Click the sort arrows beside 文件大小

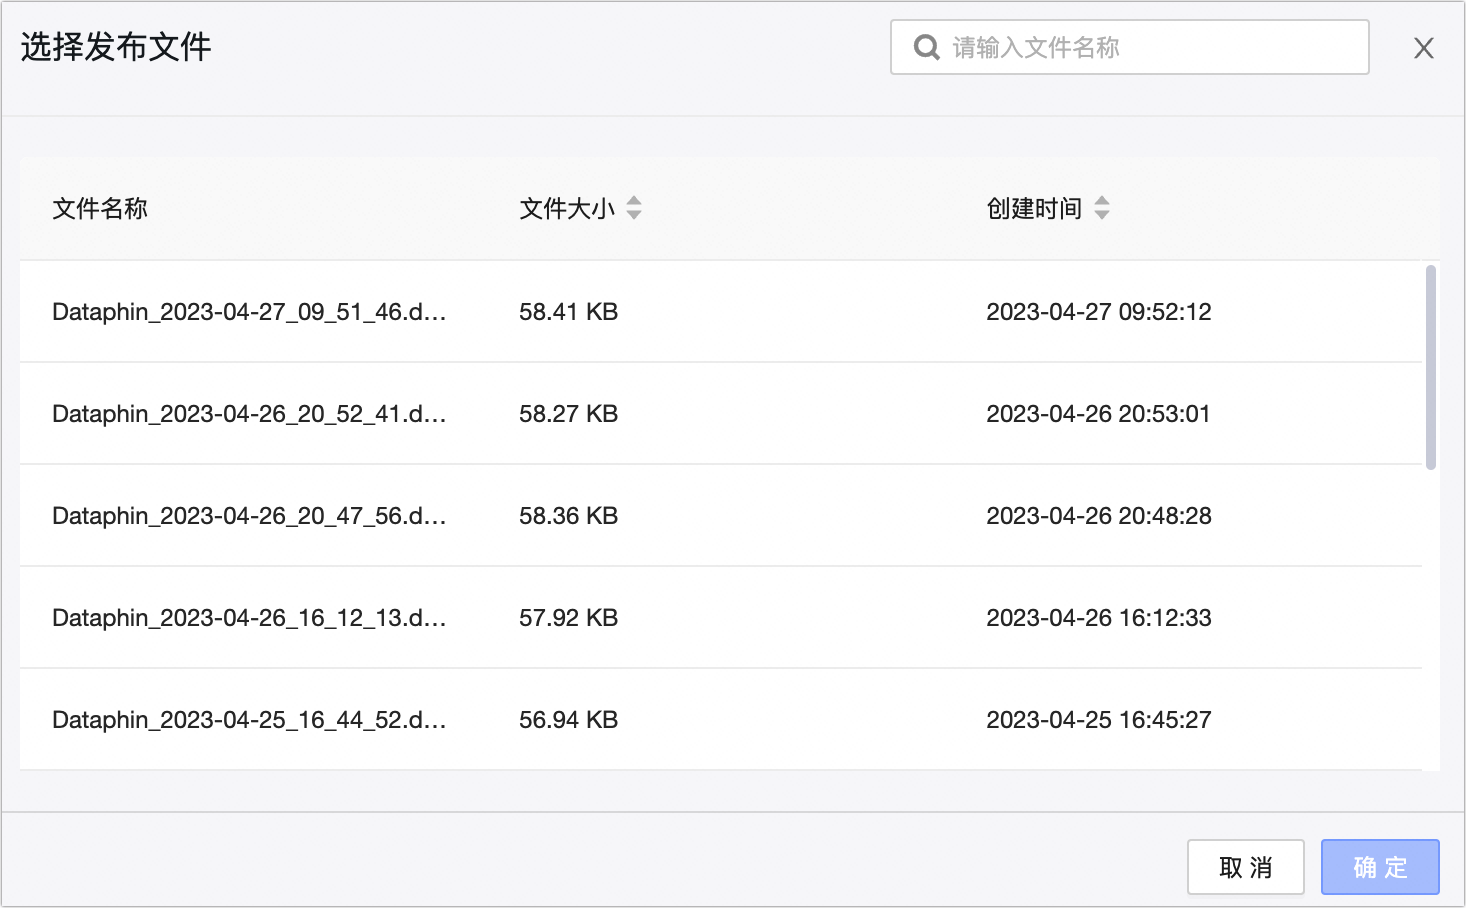click(x=634, y=208)
